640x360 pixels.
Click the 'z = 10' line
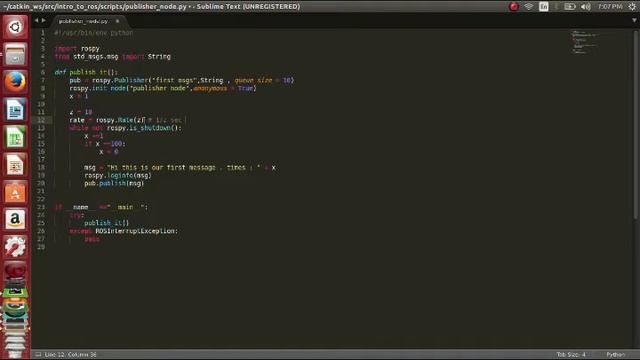pyautogui.click(x=81, y=112)
